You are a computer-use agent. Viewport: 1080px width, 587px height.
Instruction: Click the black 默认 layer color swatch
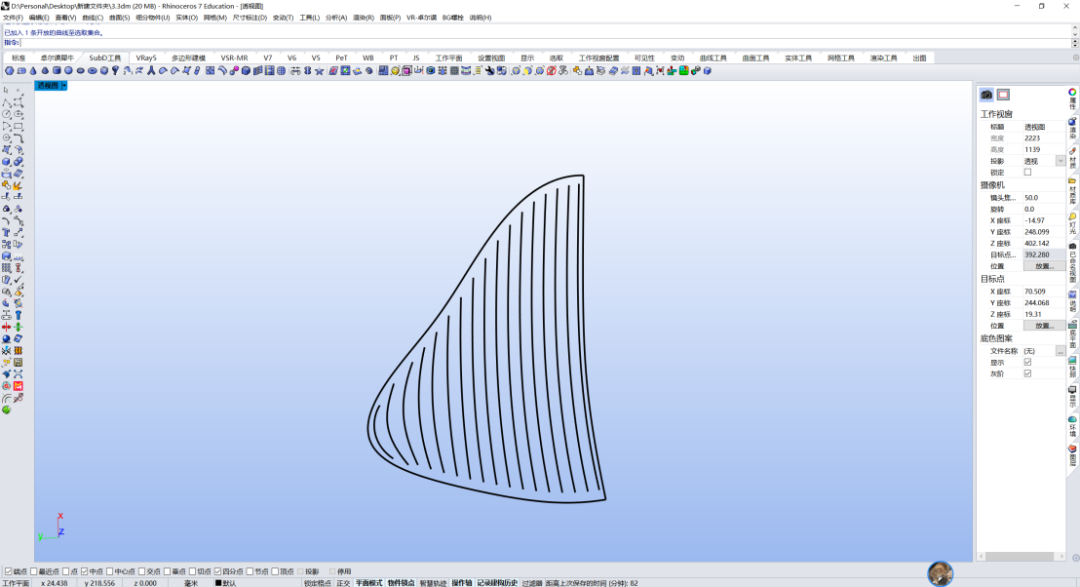[218, 583]
